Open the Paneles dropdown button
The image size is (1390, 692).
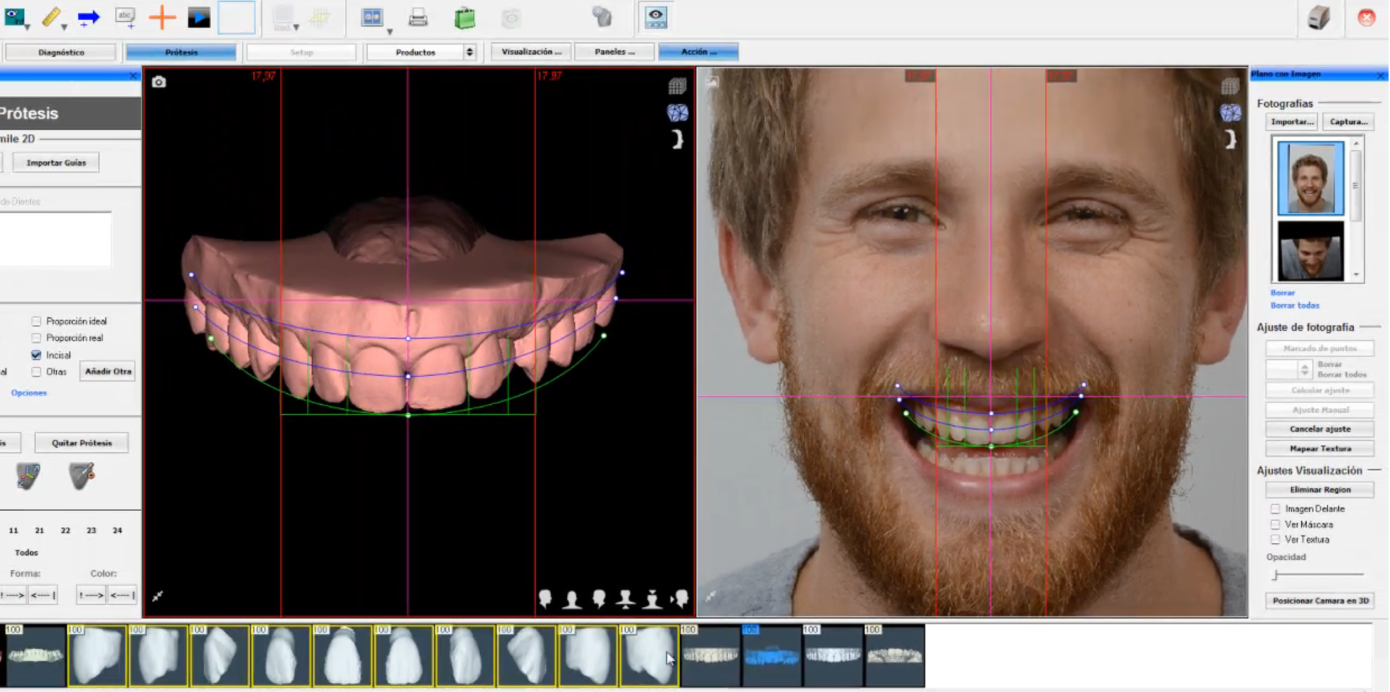[614, 52]
